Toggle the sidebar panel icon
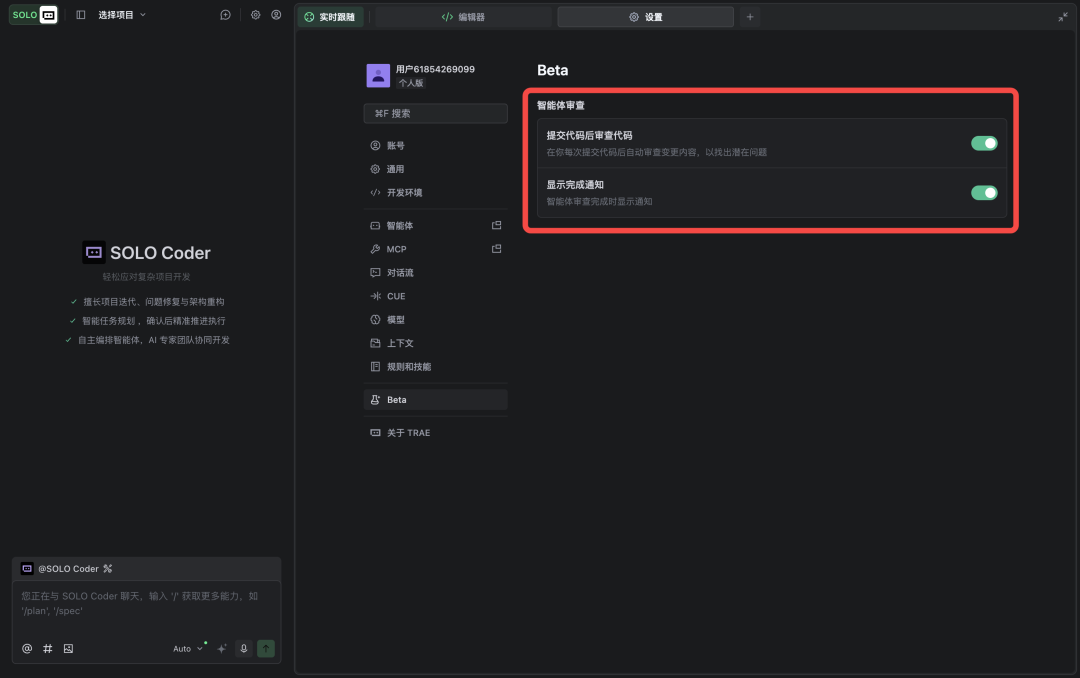Image resolution: width=1080 pixels, height=678 pixels. point(81,14)
